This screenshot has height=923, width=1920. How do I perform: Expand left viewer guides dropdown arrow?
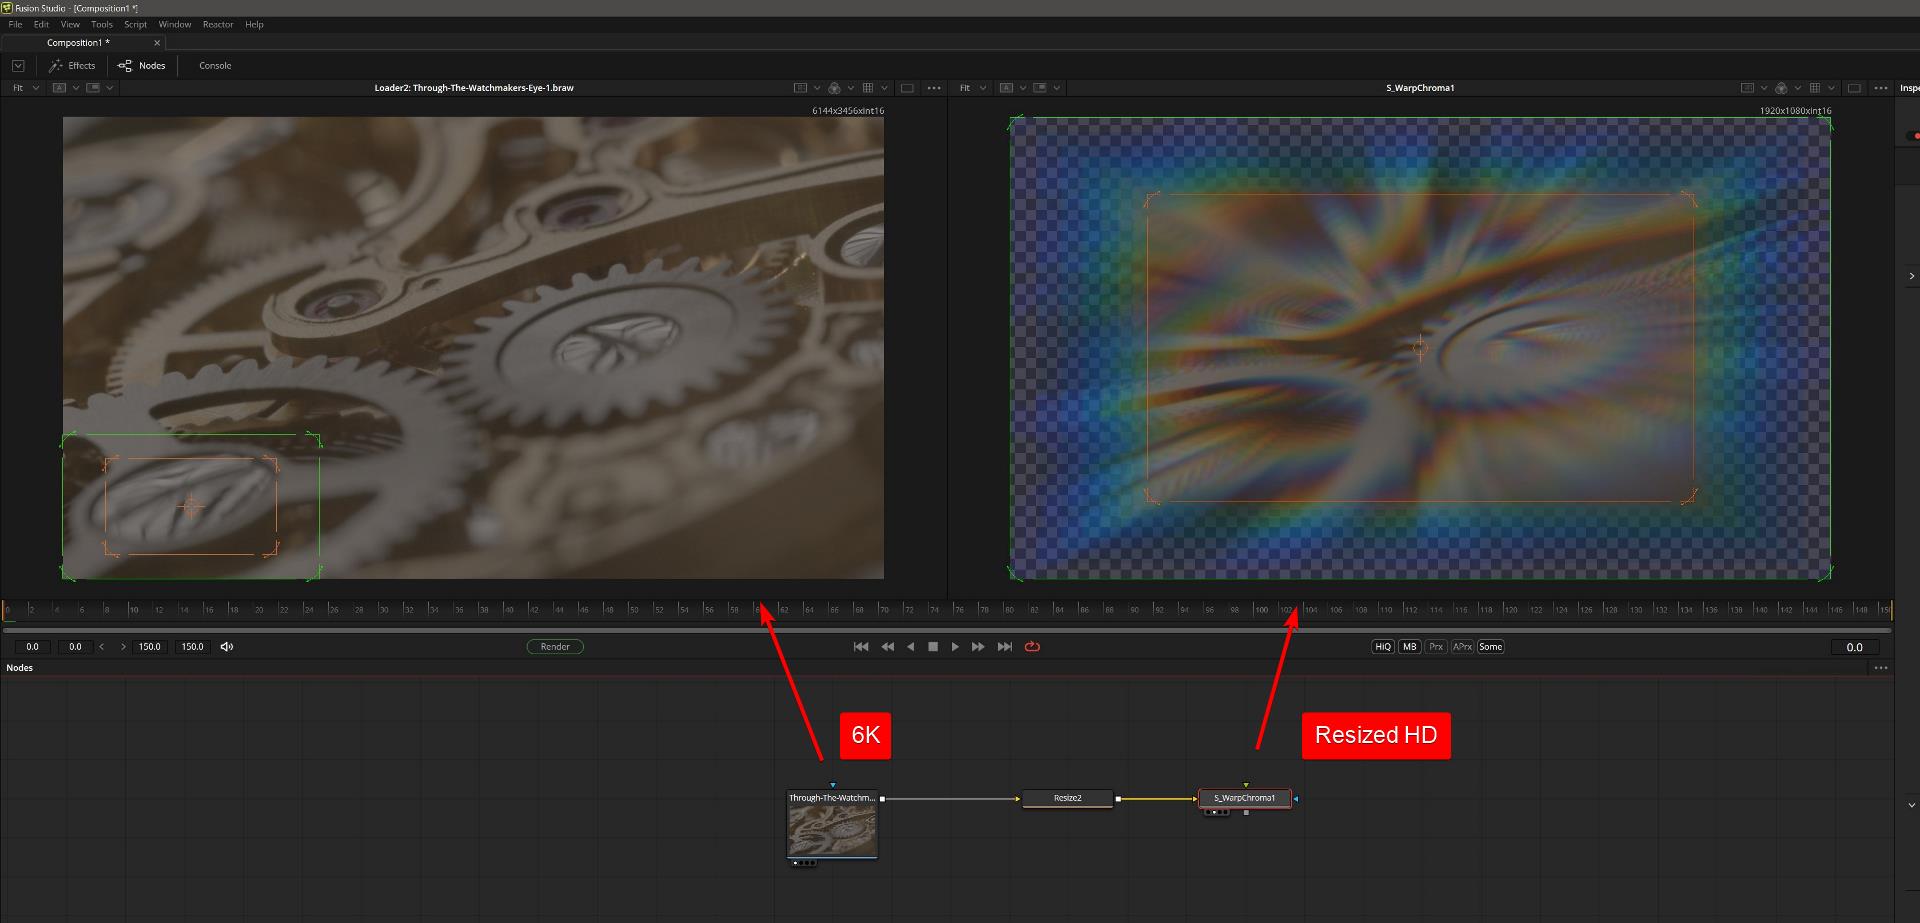[x=884, y=88]
